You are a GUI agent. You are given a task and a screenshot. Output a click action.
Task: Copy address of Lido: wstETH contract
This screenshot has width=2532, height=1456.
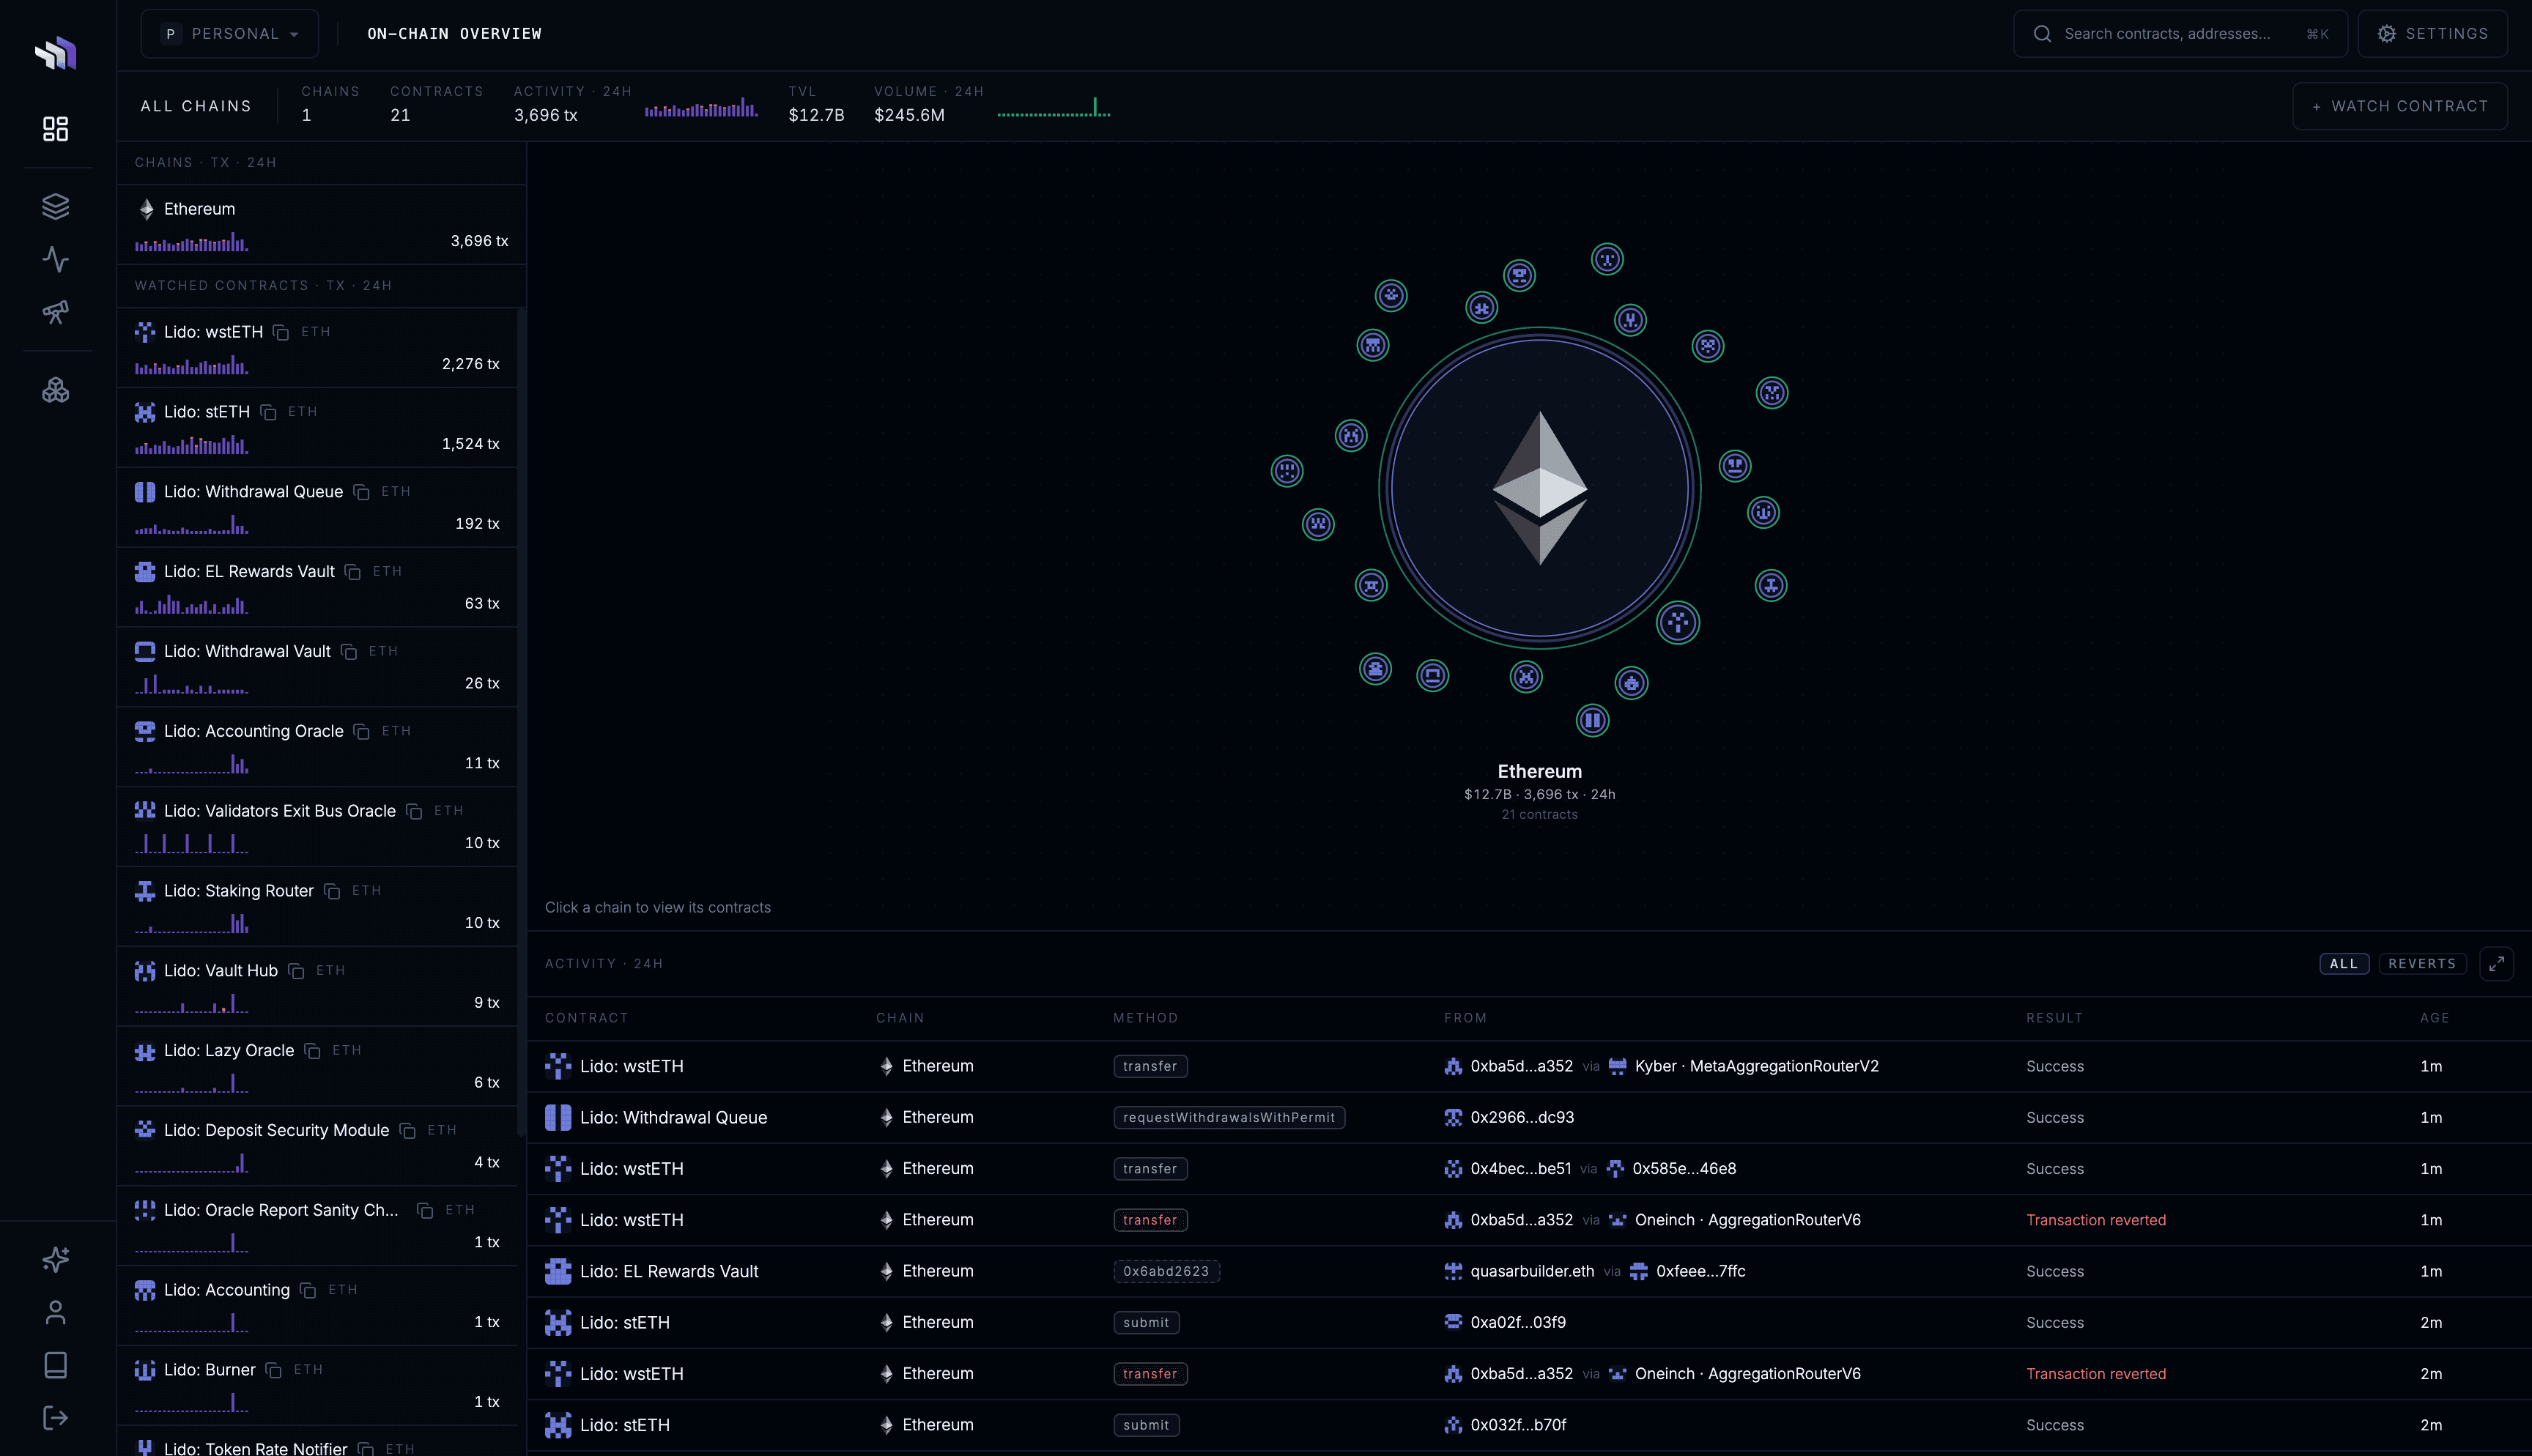[281, 332]
